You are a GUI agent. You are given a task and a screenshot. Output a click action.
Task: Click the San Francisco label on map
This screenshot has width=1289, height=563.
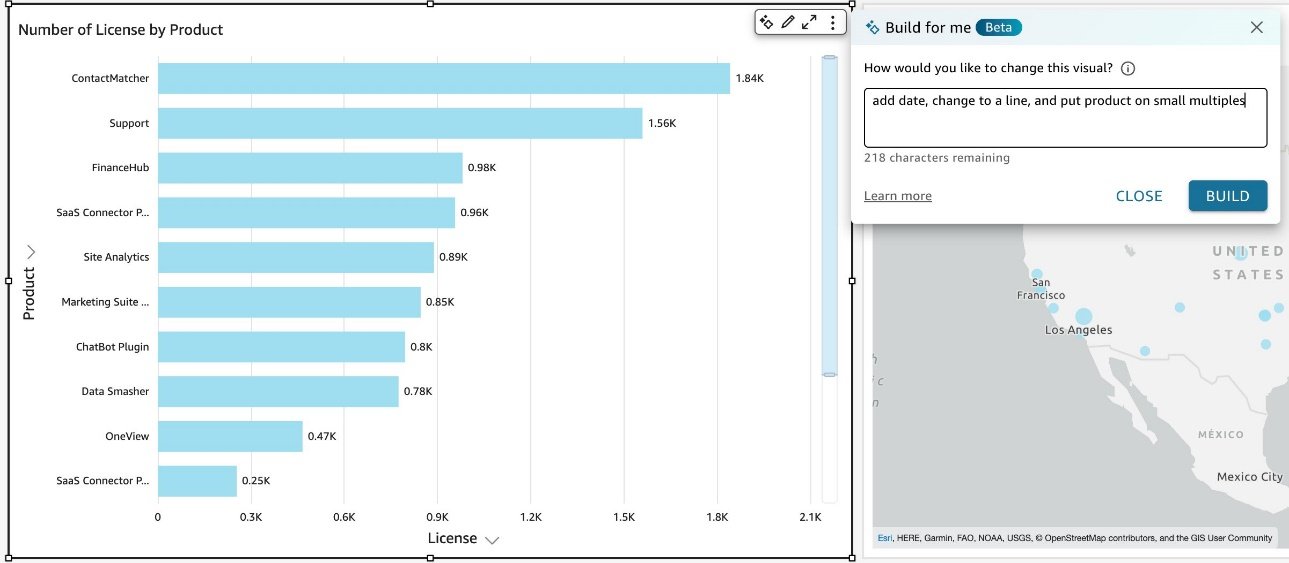1041,289
